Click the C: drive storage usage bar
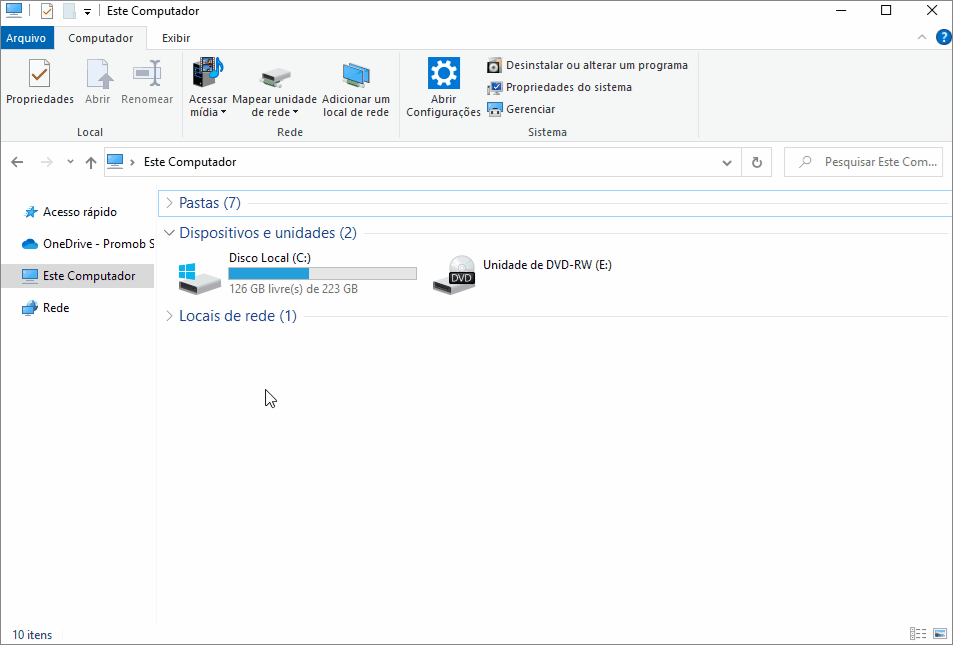Screen dimensions: 953x645 [x=322, y=274]
